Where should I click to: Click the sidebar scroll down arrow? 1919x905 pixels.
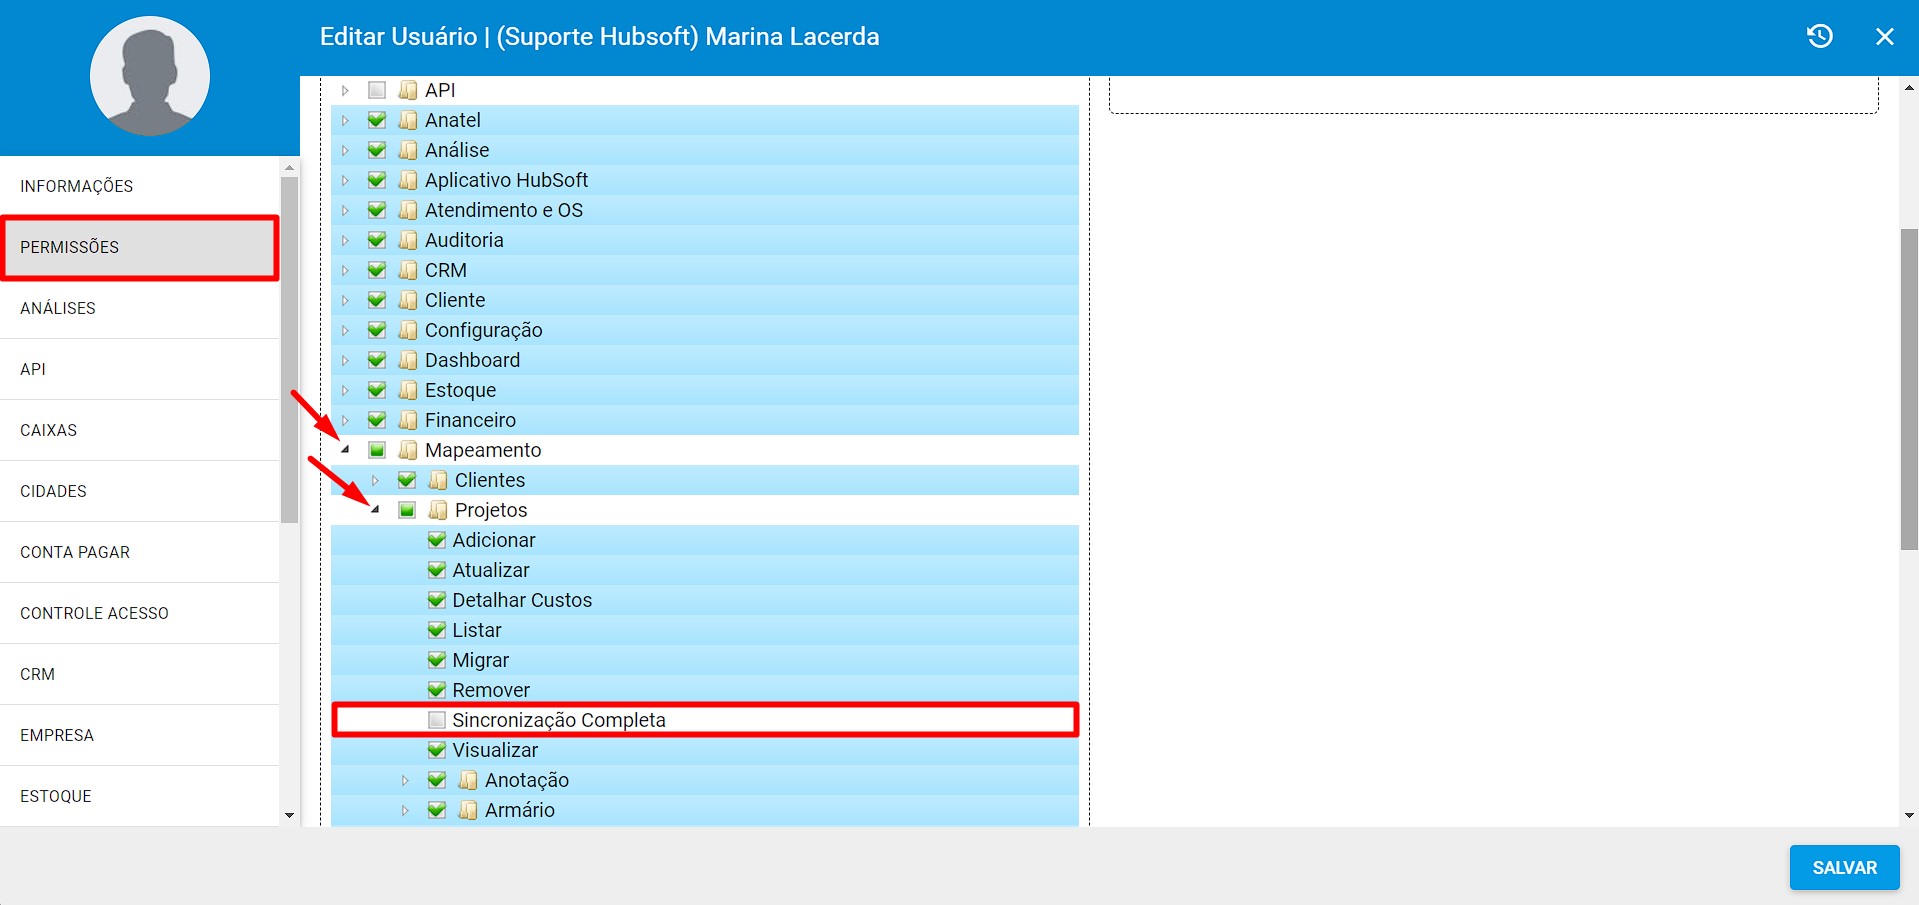290,816
